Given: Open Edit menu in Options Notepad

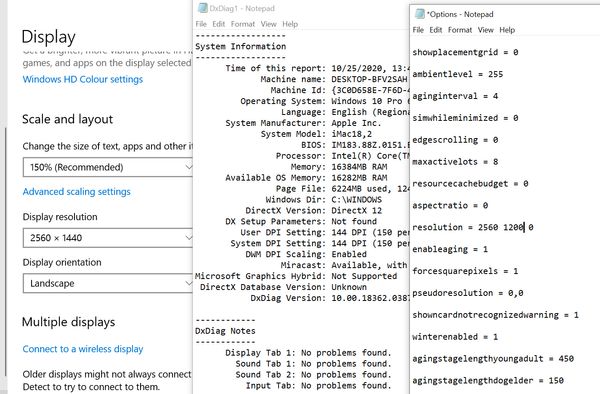Looking at the screenshot, I should click(x=435, y=30).
